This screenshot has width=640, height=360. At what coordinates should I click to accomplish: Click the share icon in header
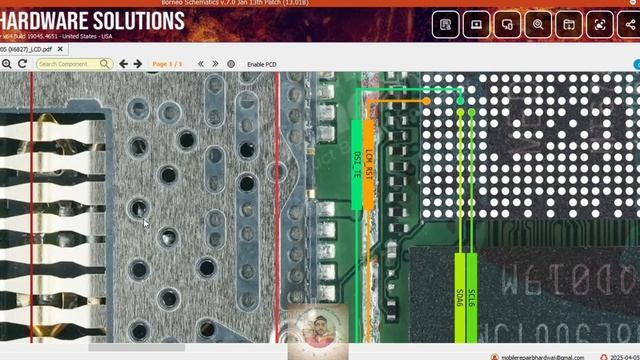pos(629,24)
